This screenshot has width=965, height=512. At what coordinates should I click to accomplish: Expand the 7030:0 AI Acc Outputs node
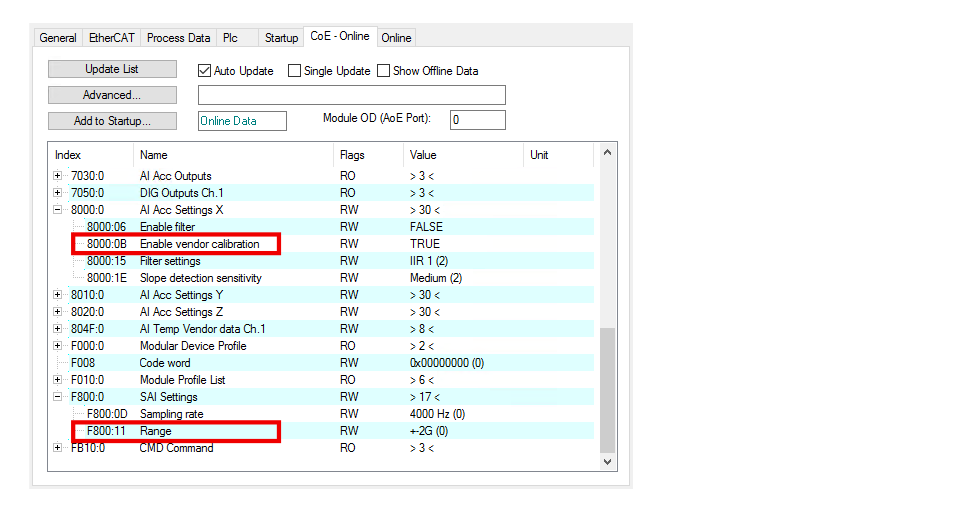coord(57,175)
